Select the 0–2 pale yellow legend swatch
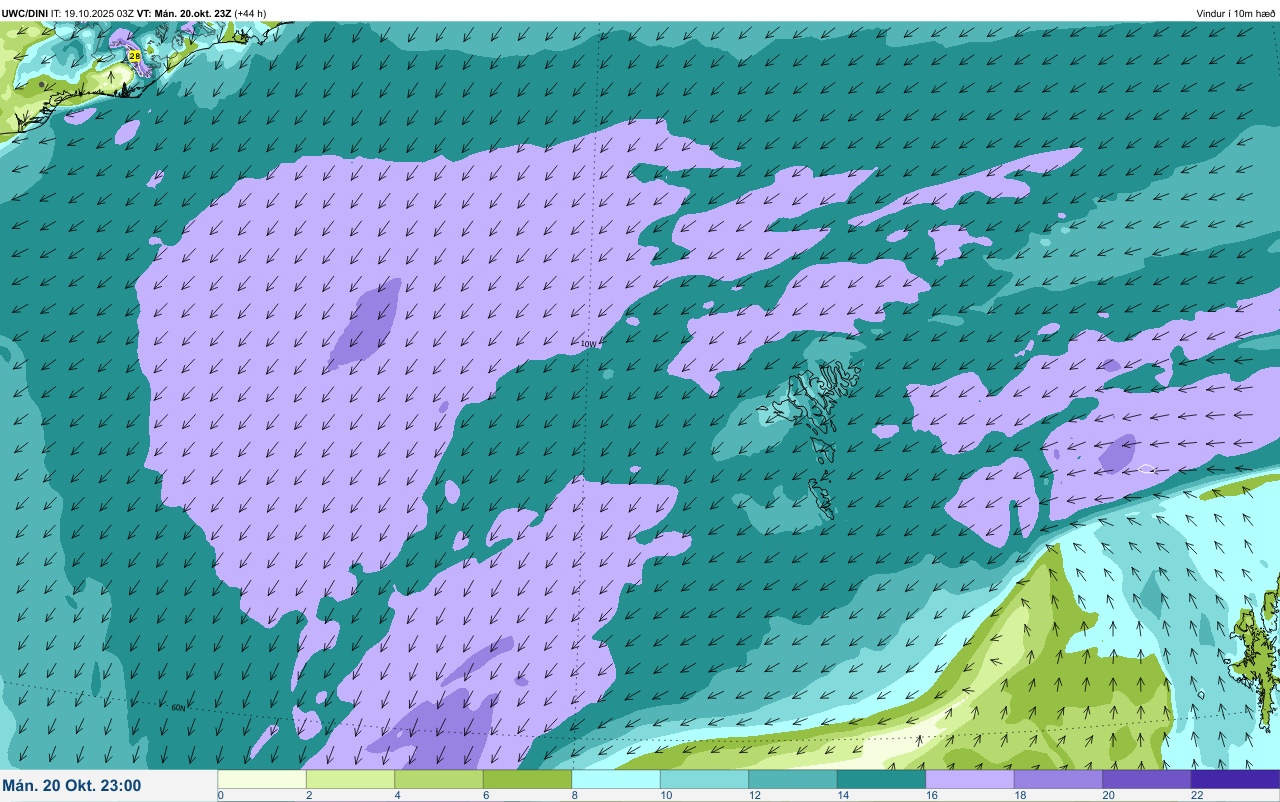Viewport: 1280px width, 802px height. (262, 779)
